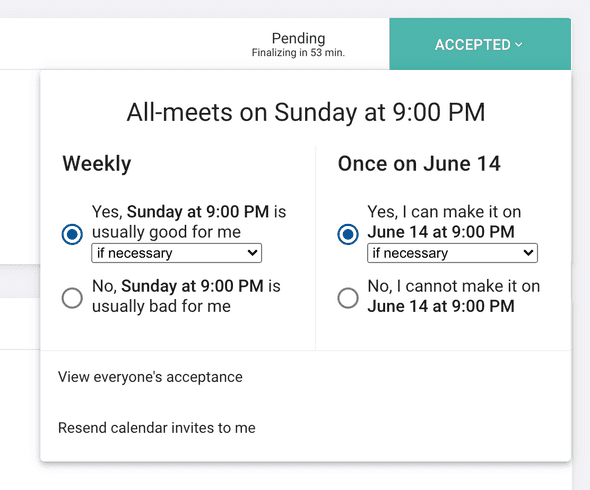This screenshot has width=590, height=490.
Task: Click the chevron icon beside ACCEPTED
Action: pos(519,45)
